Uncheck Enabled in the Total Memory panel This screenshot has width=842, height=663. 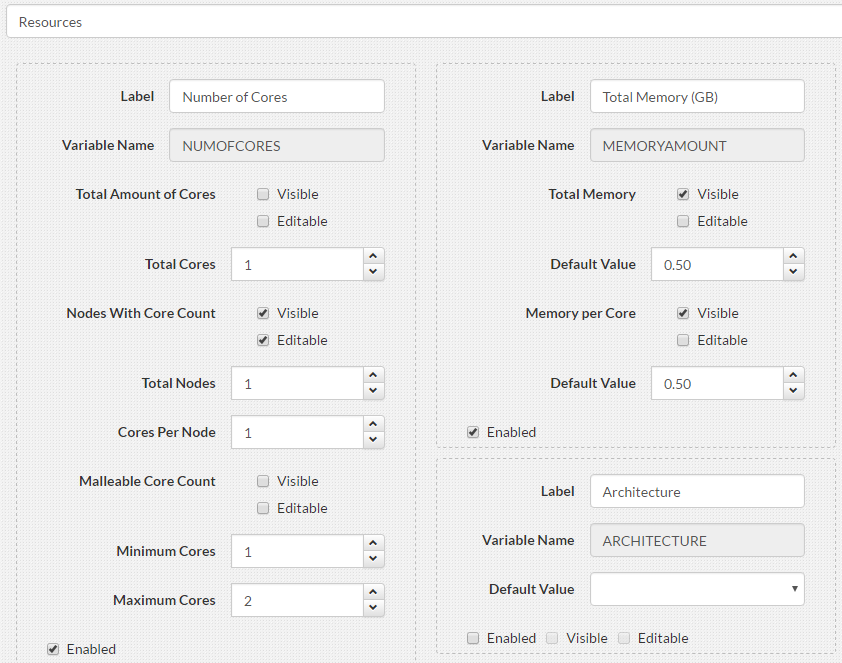click(x=472, y=432)
